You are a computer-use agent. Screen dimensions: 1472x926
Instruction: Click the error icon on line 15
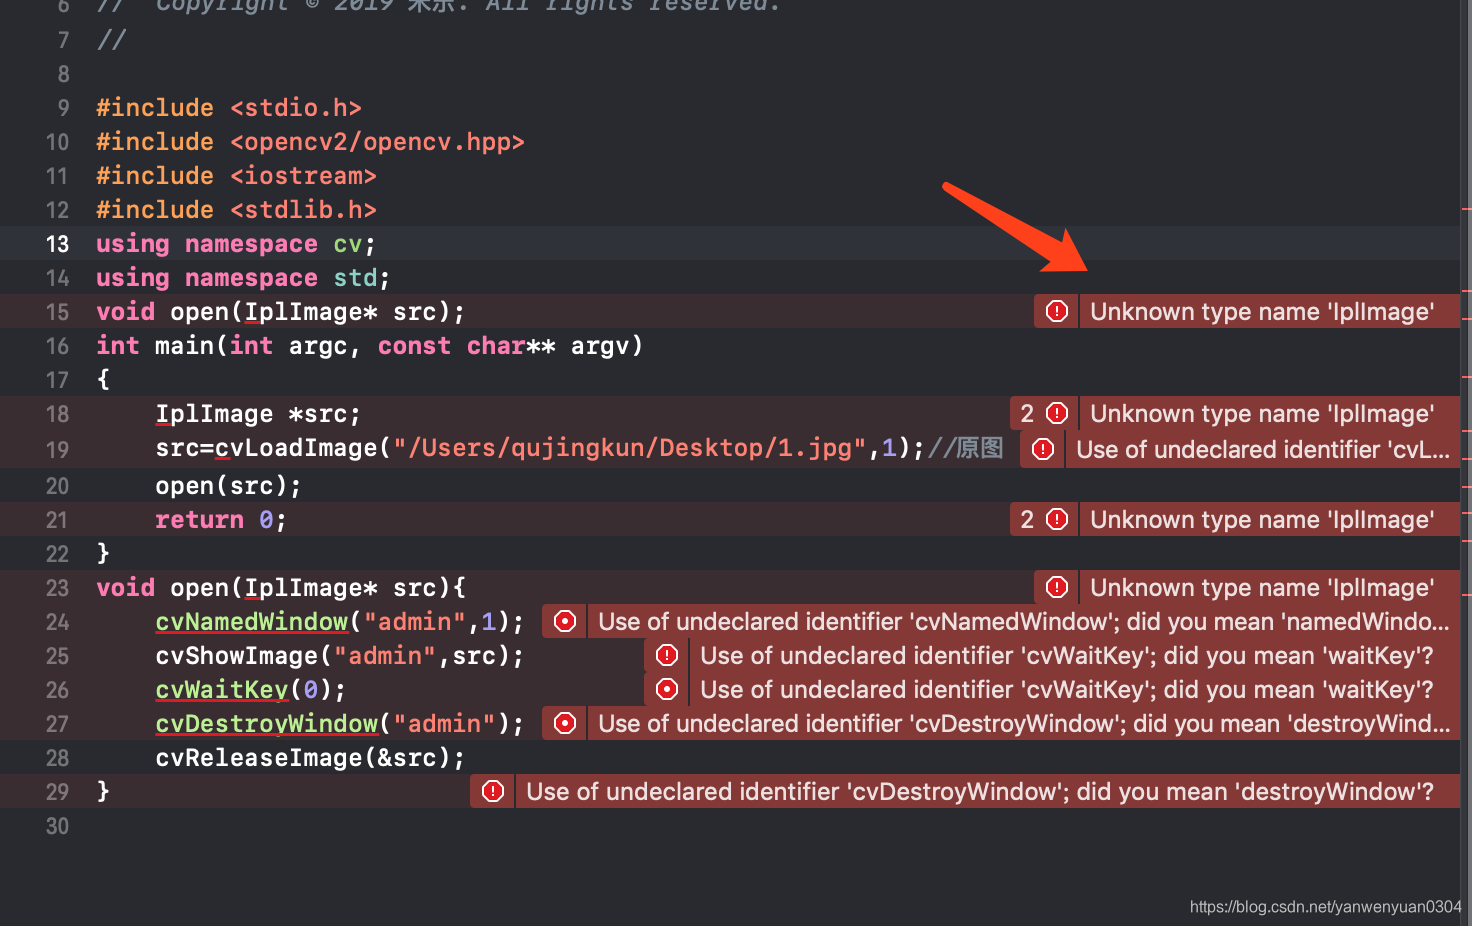[1056, 311]
